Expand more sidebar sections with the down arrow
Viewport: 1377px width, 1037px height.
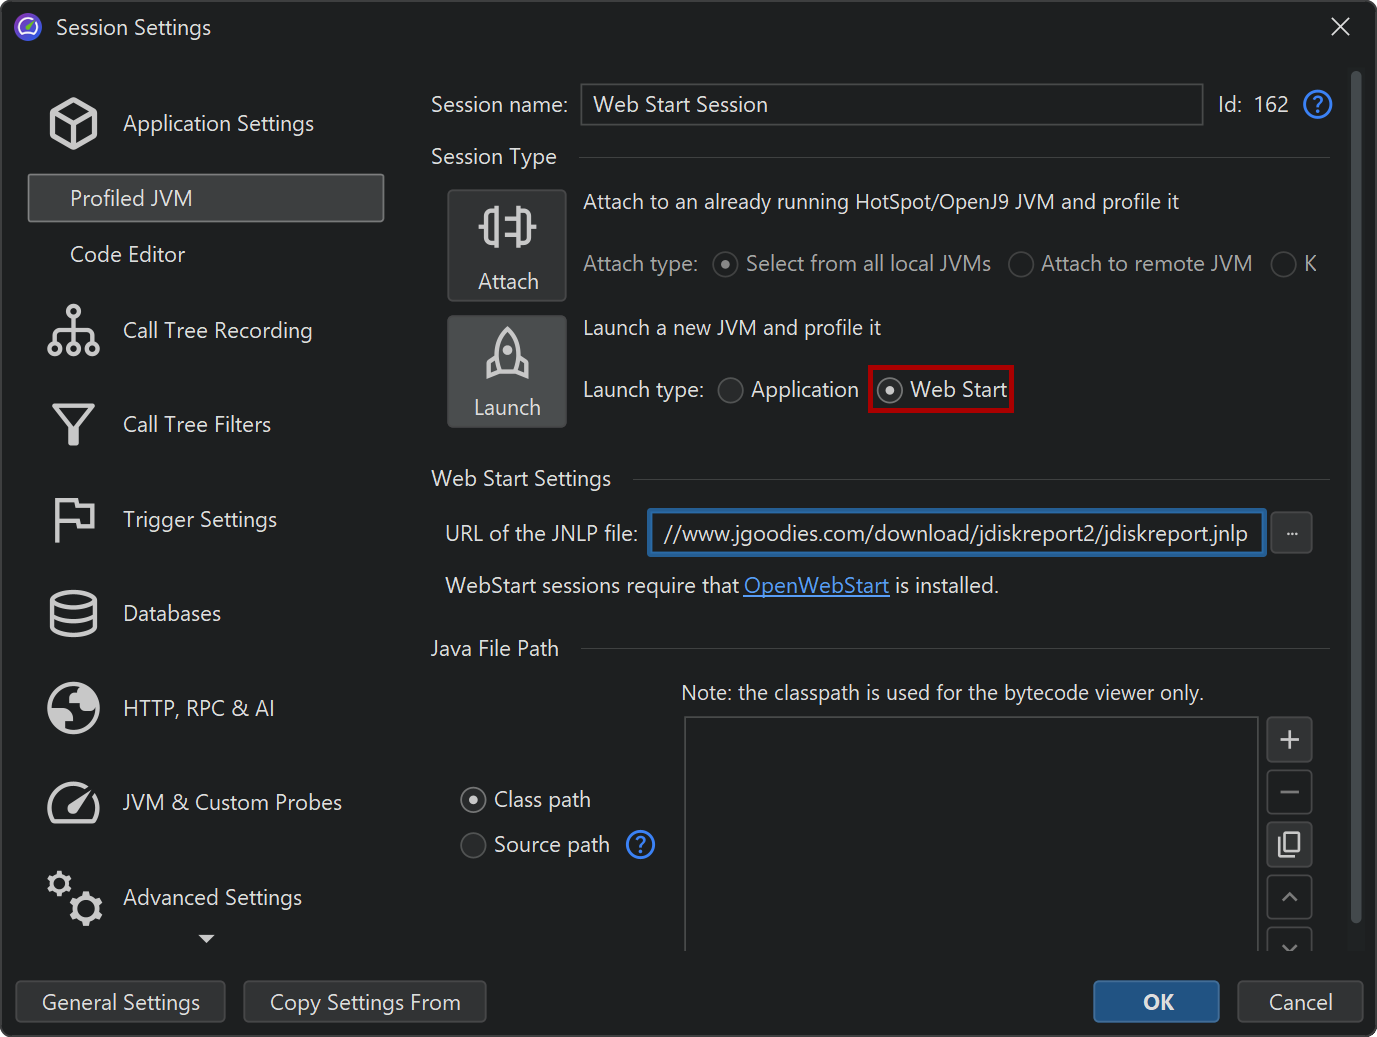206,939
